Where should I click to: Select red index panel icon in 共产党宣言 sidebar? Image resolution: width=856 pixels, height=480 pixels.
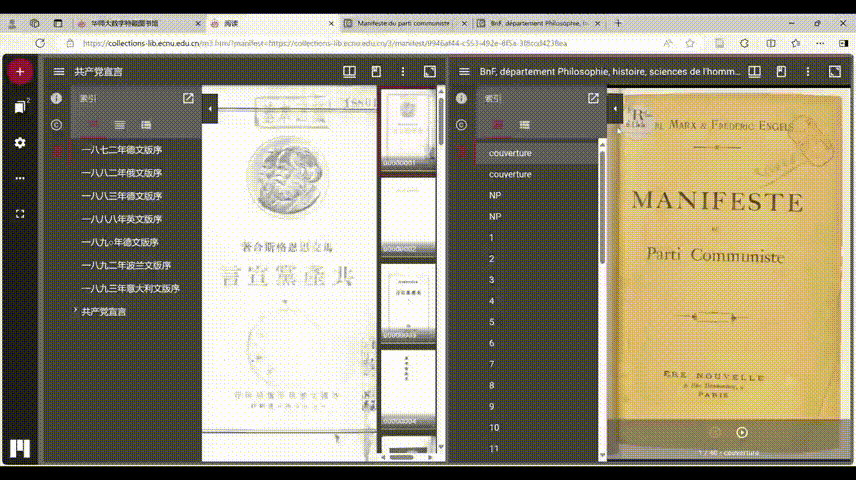[x=57, y=152]
